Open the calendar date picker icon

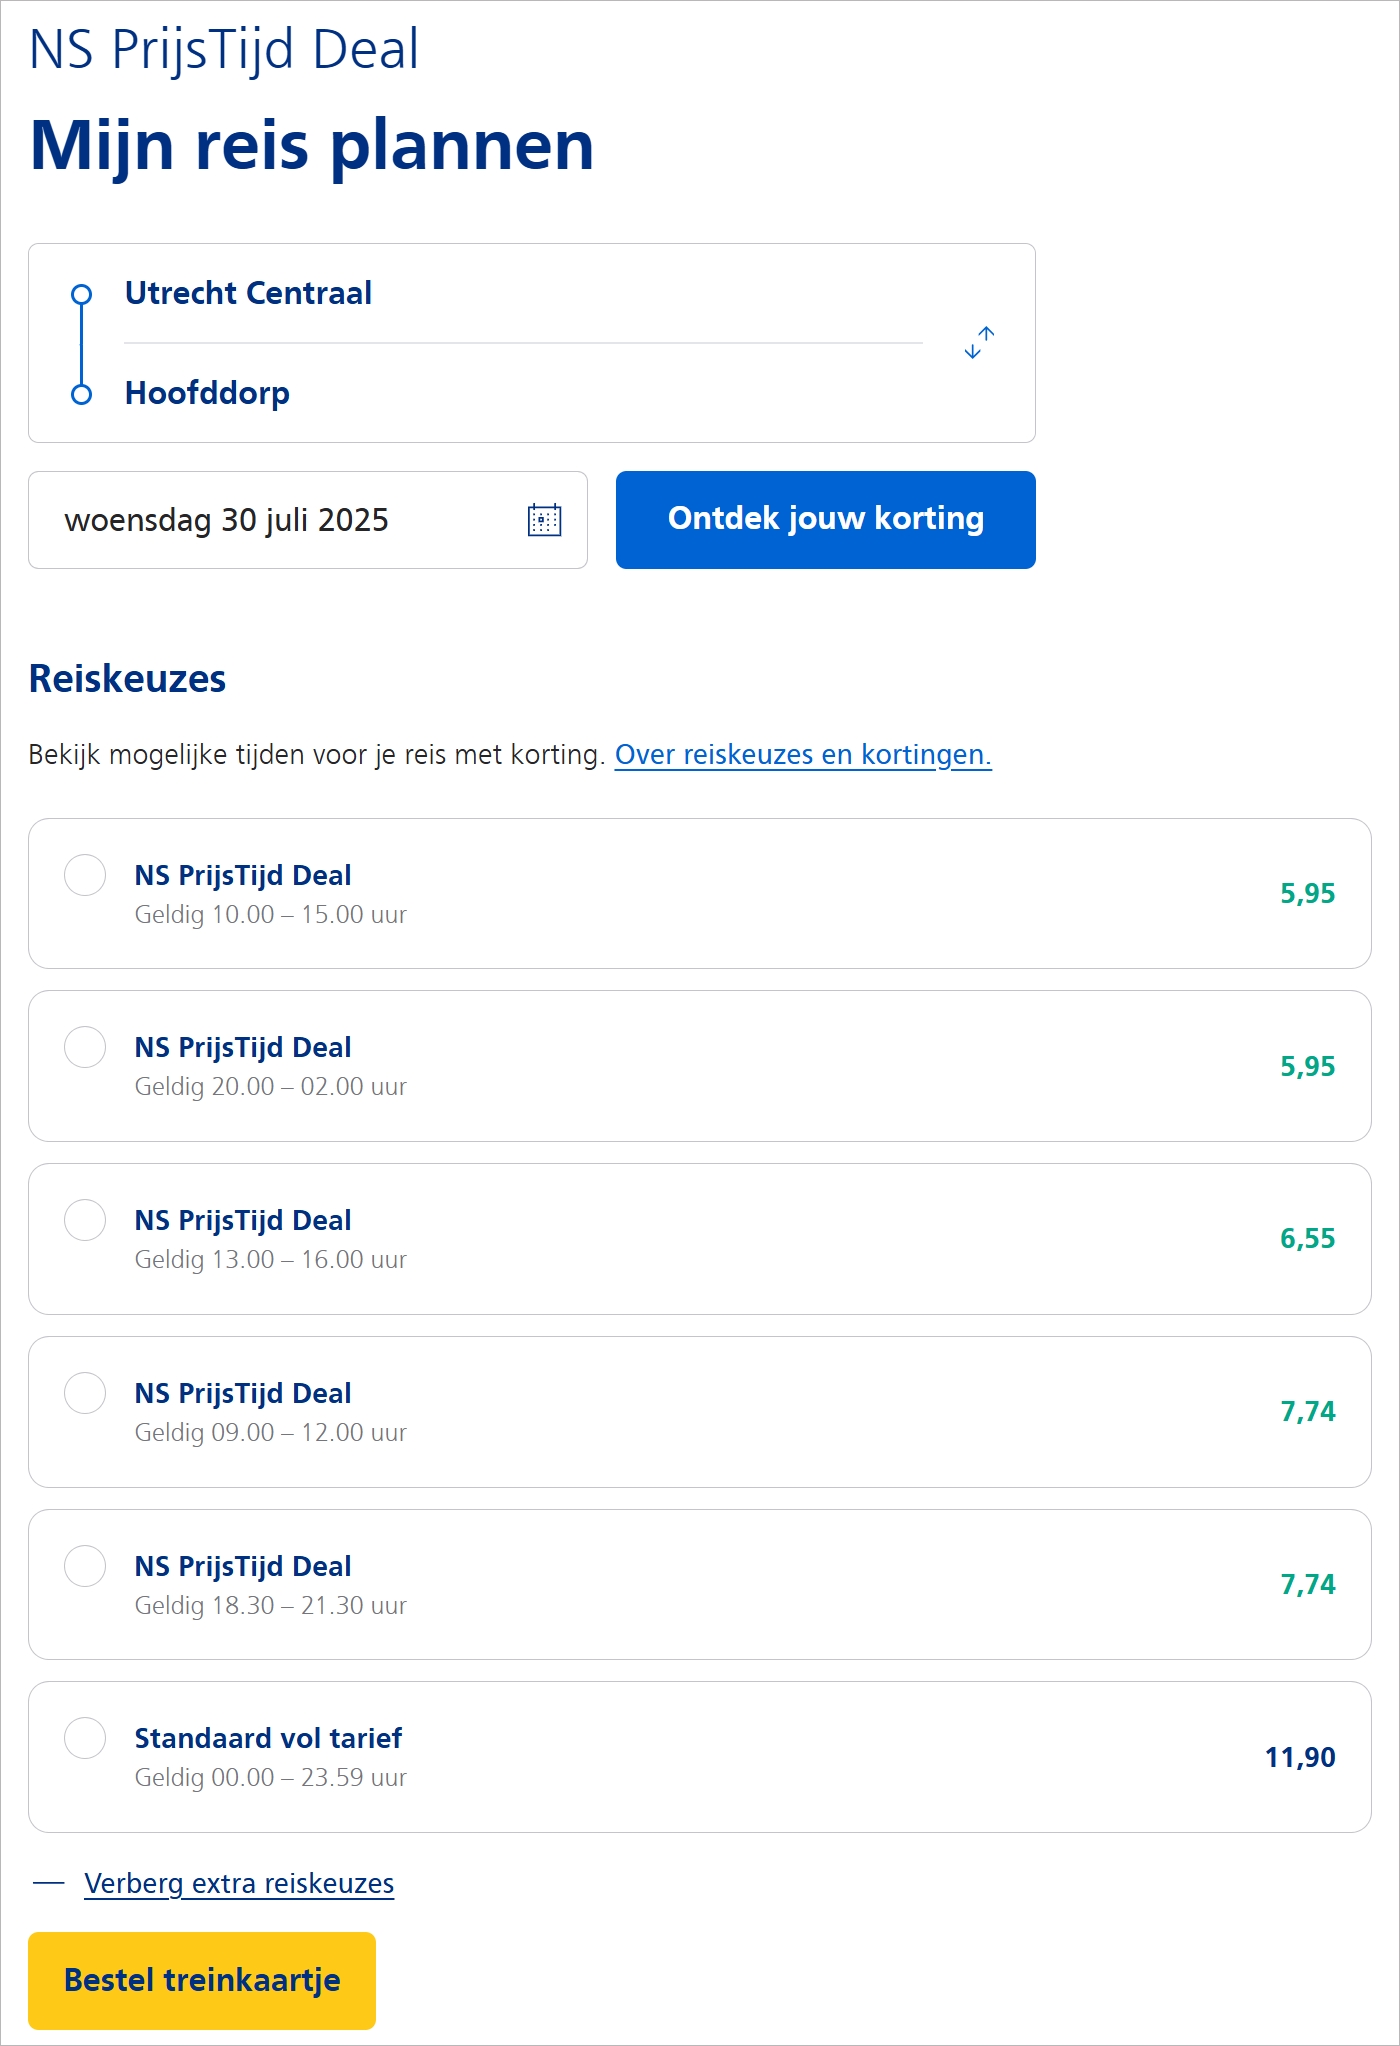point(544,520)
